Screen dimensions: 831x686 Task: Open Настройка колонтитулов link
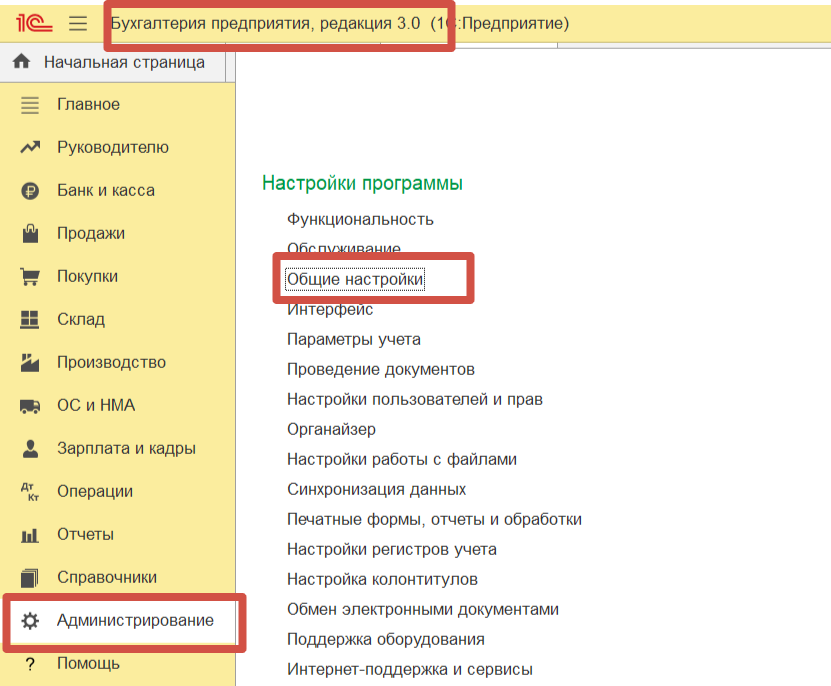pos(383,579)
